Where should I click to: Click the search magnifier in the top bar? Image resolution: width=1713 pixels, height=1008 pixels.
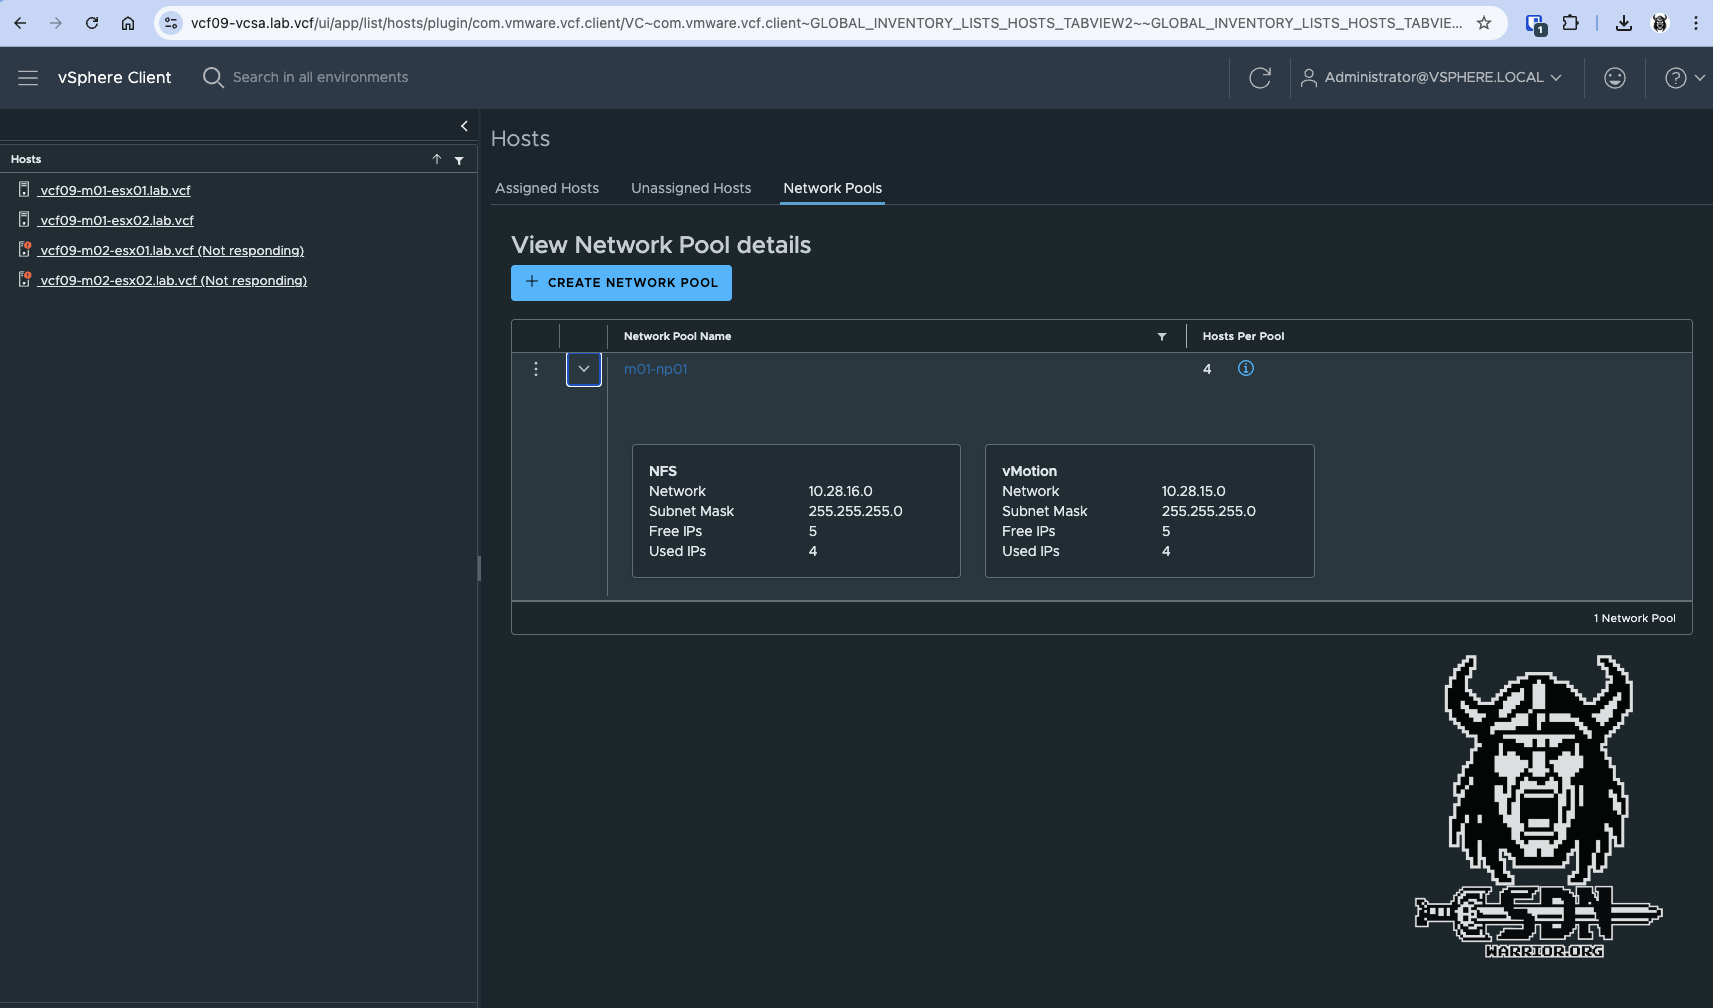point(212,77)
